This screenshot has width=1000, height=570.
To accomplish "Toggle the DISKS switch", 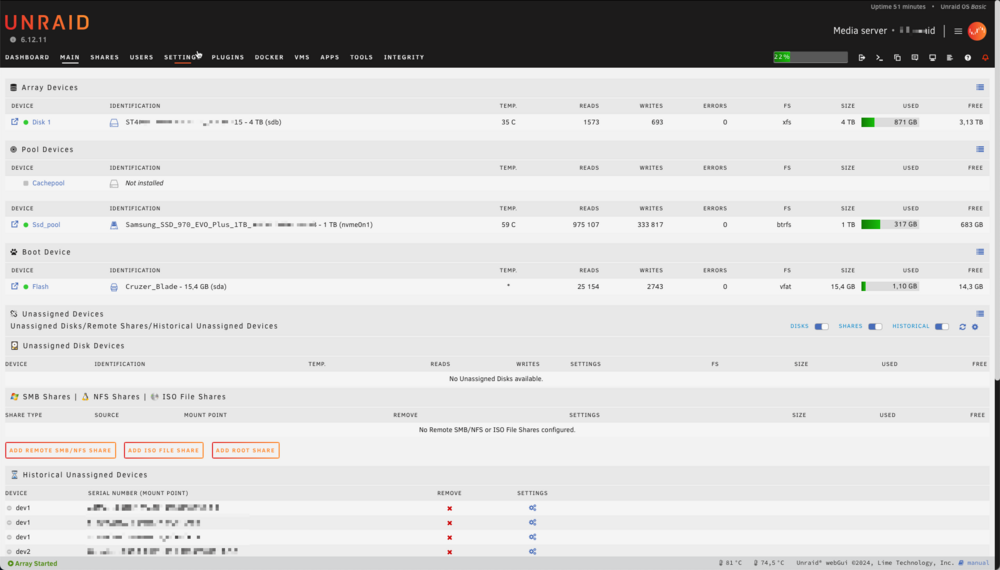I will tap(821, 326).
